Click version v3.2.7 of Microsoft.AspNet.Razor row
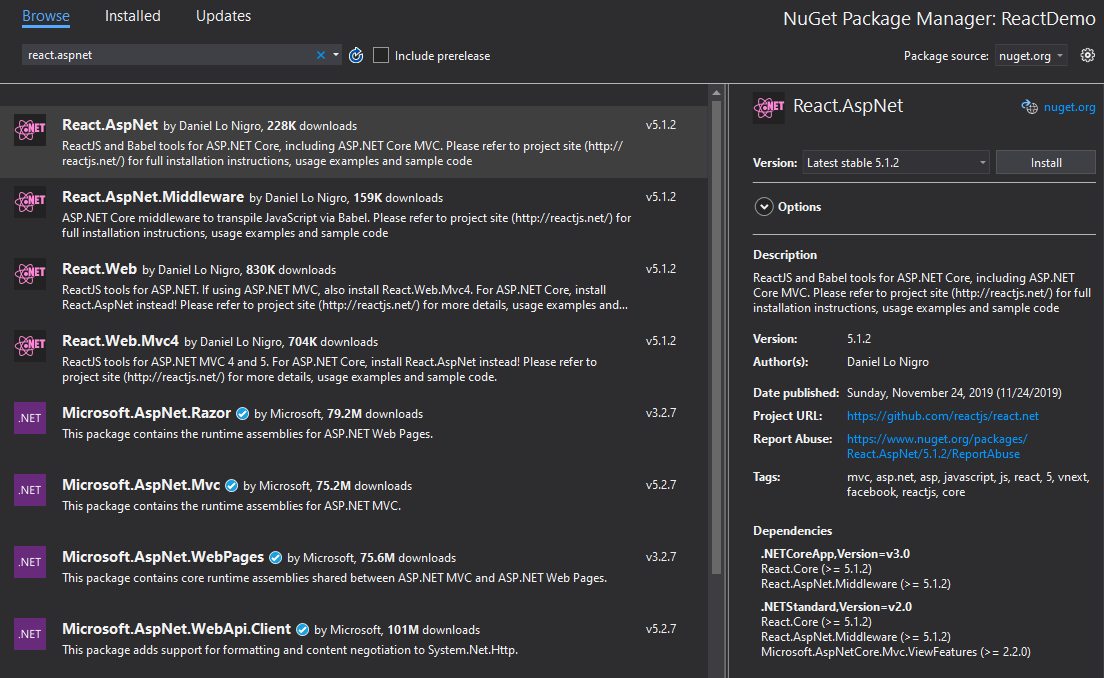 pyautogui.click(x=660, y=413)
